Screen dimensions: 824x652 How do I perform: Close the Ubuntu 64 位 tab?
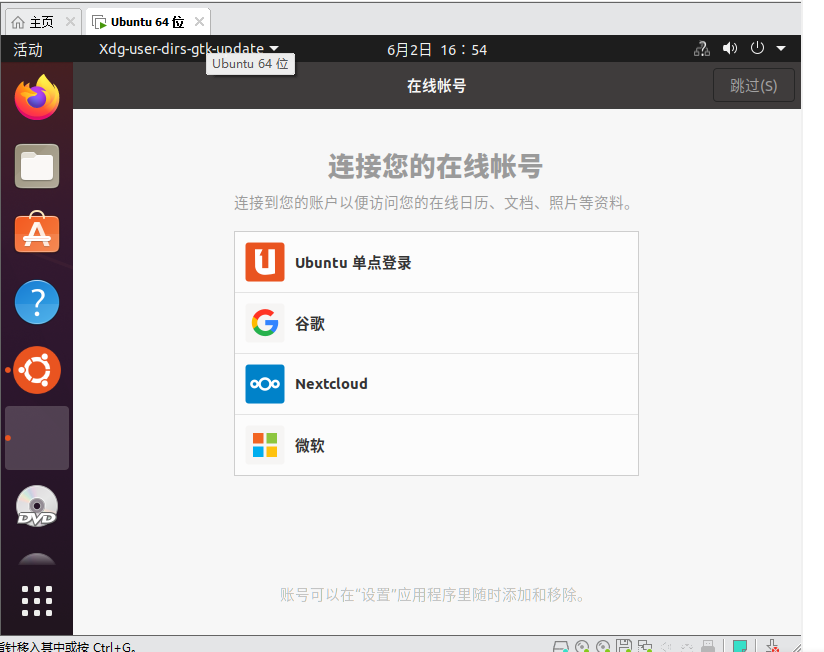click(x=199, y=22)
